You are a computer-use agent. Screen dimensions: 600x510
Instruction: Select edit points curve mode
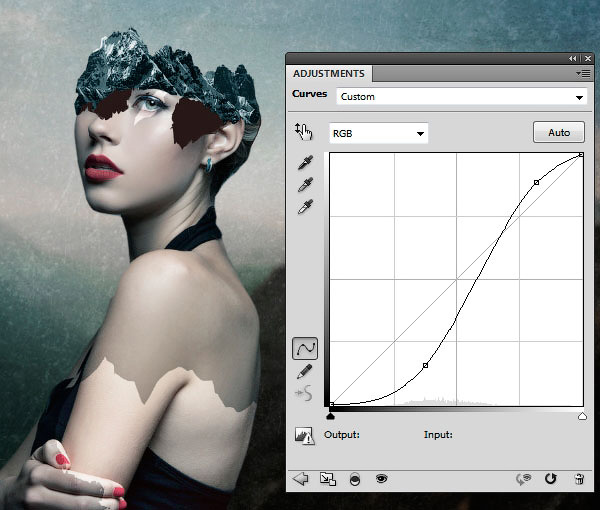click(305, 348)
